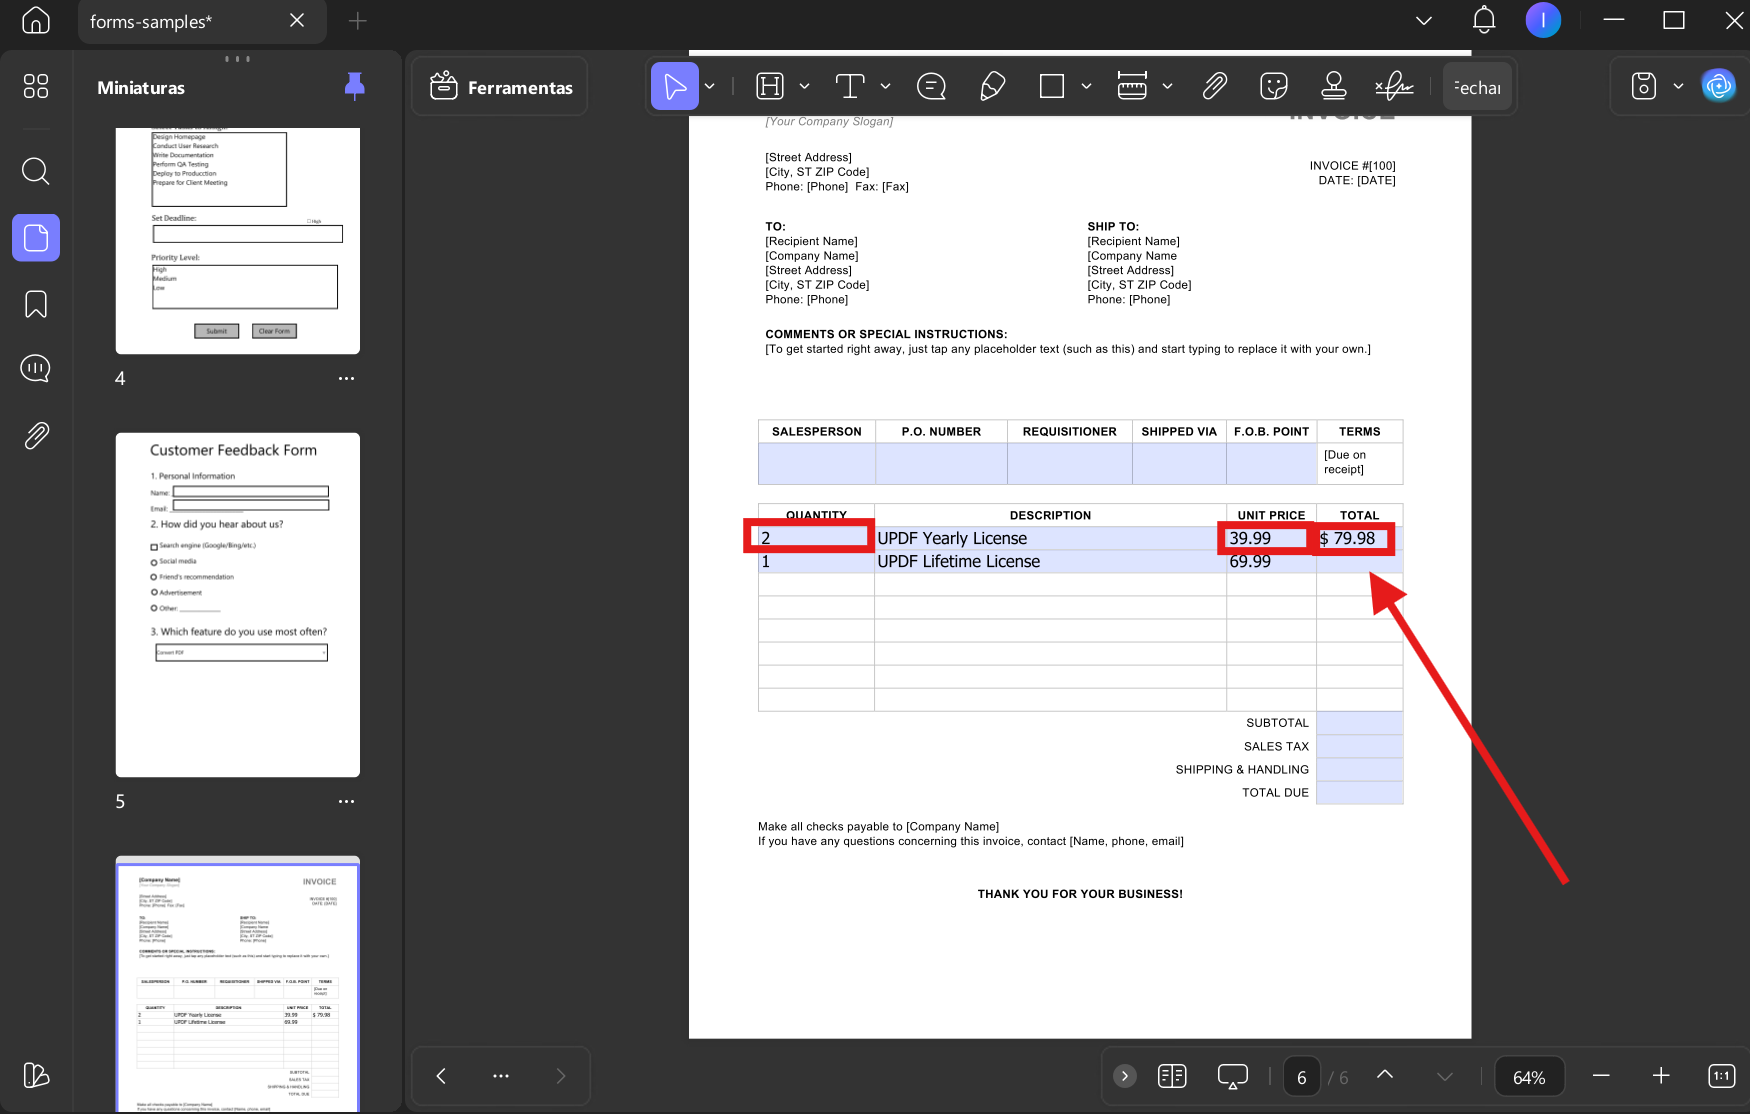Open the signature tool
This screenshot has height=1114, width=1750.
(1394, 87)
